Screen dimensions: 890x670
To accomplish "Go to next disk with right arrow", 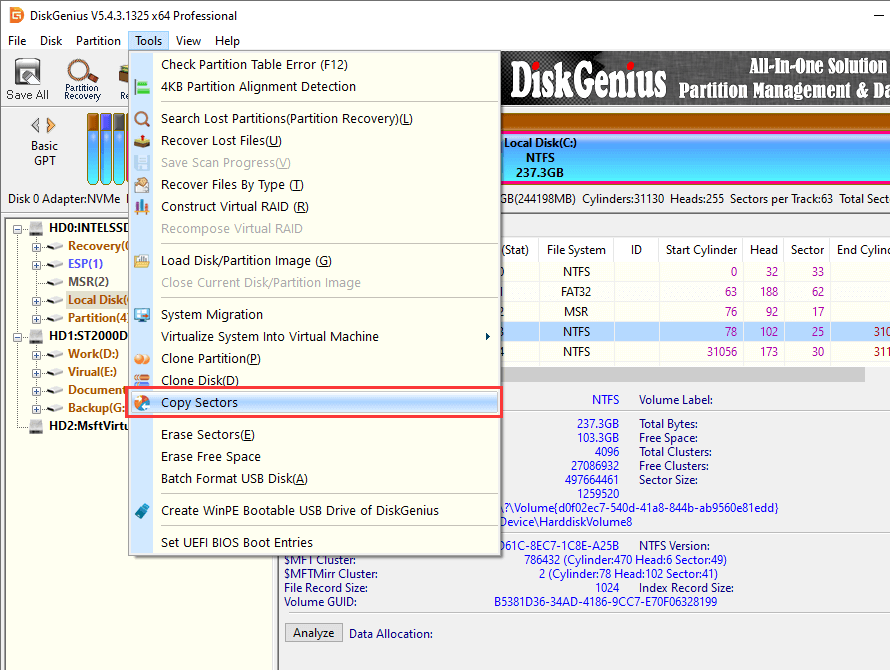I will click(x=51, y=125).
